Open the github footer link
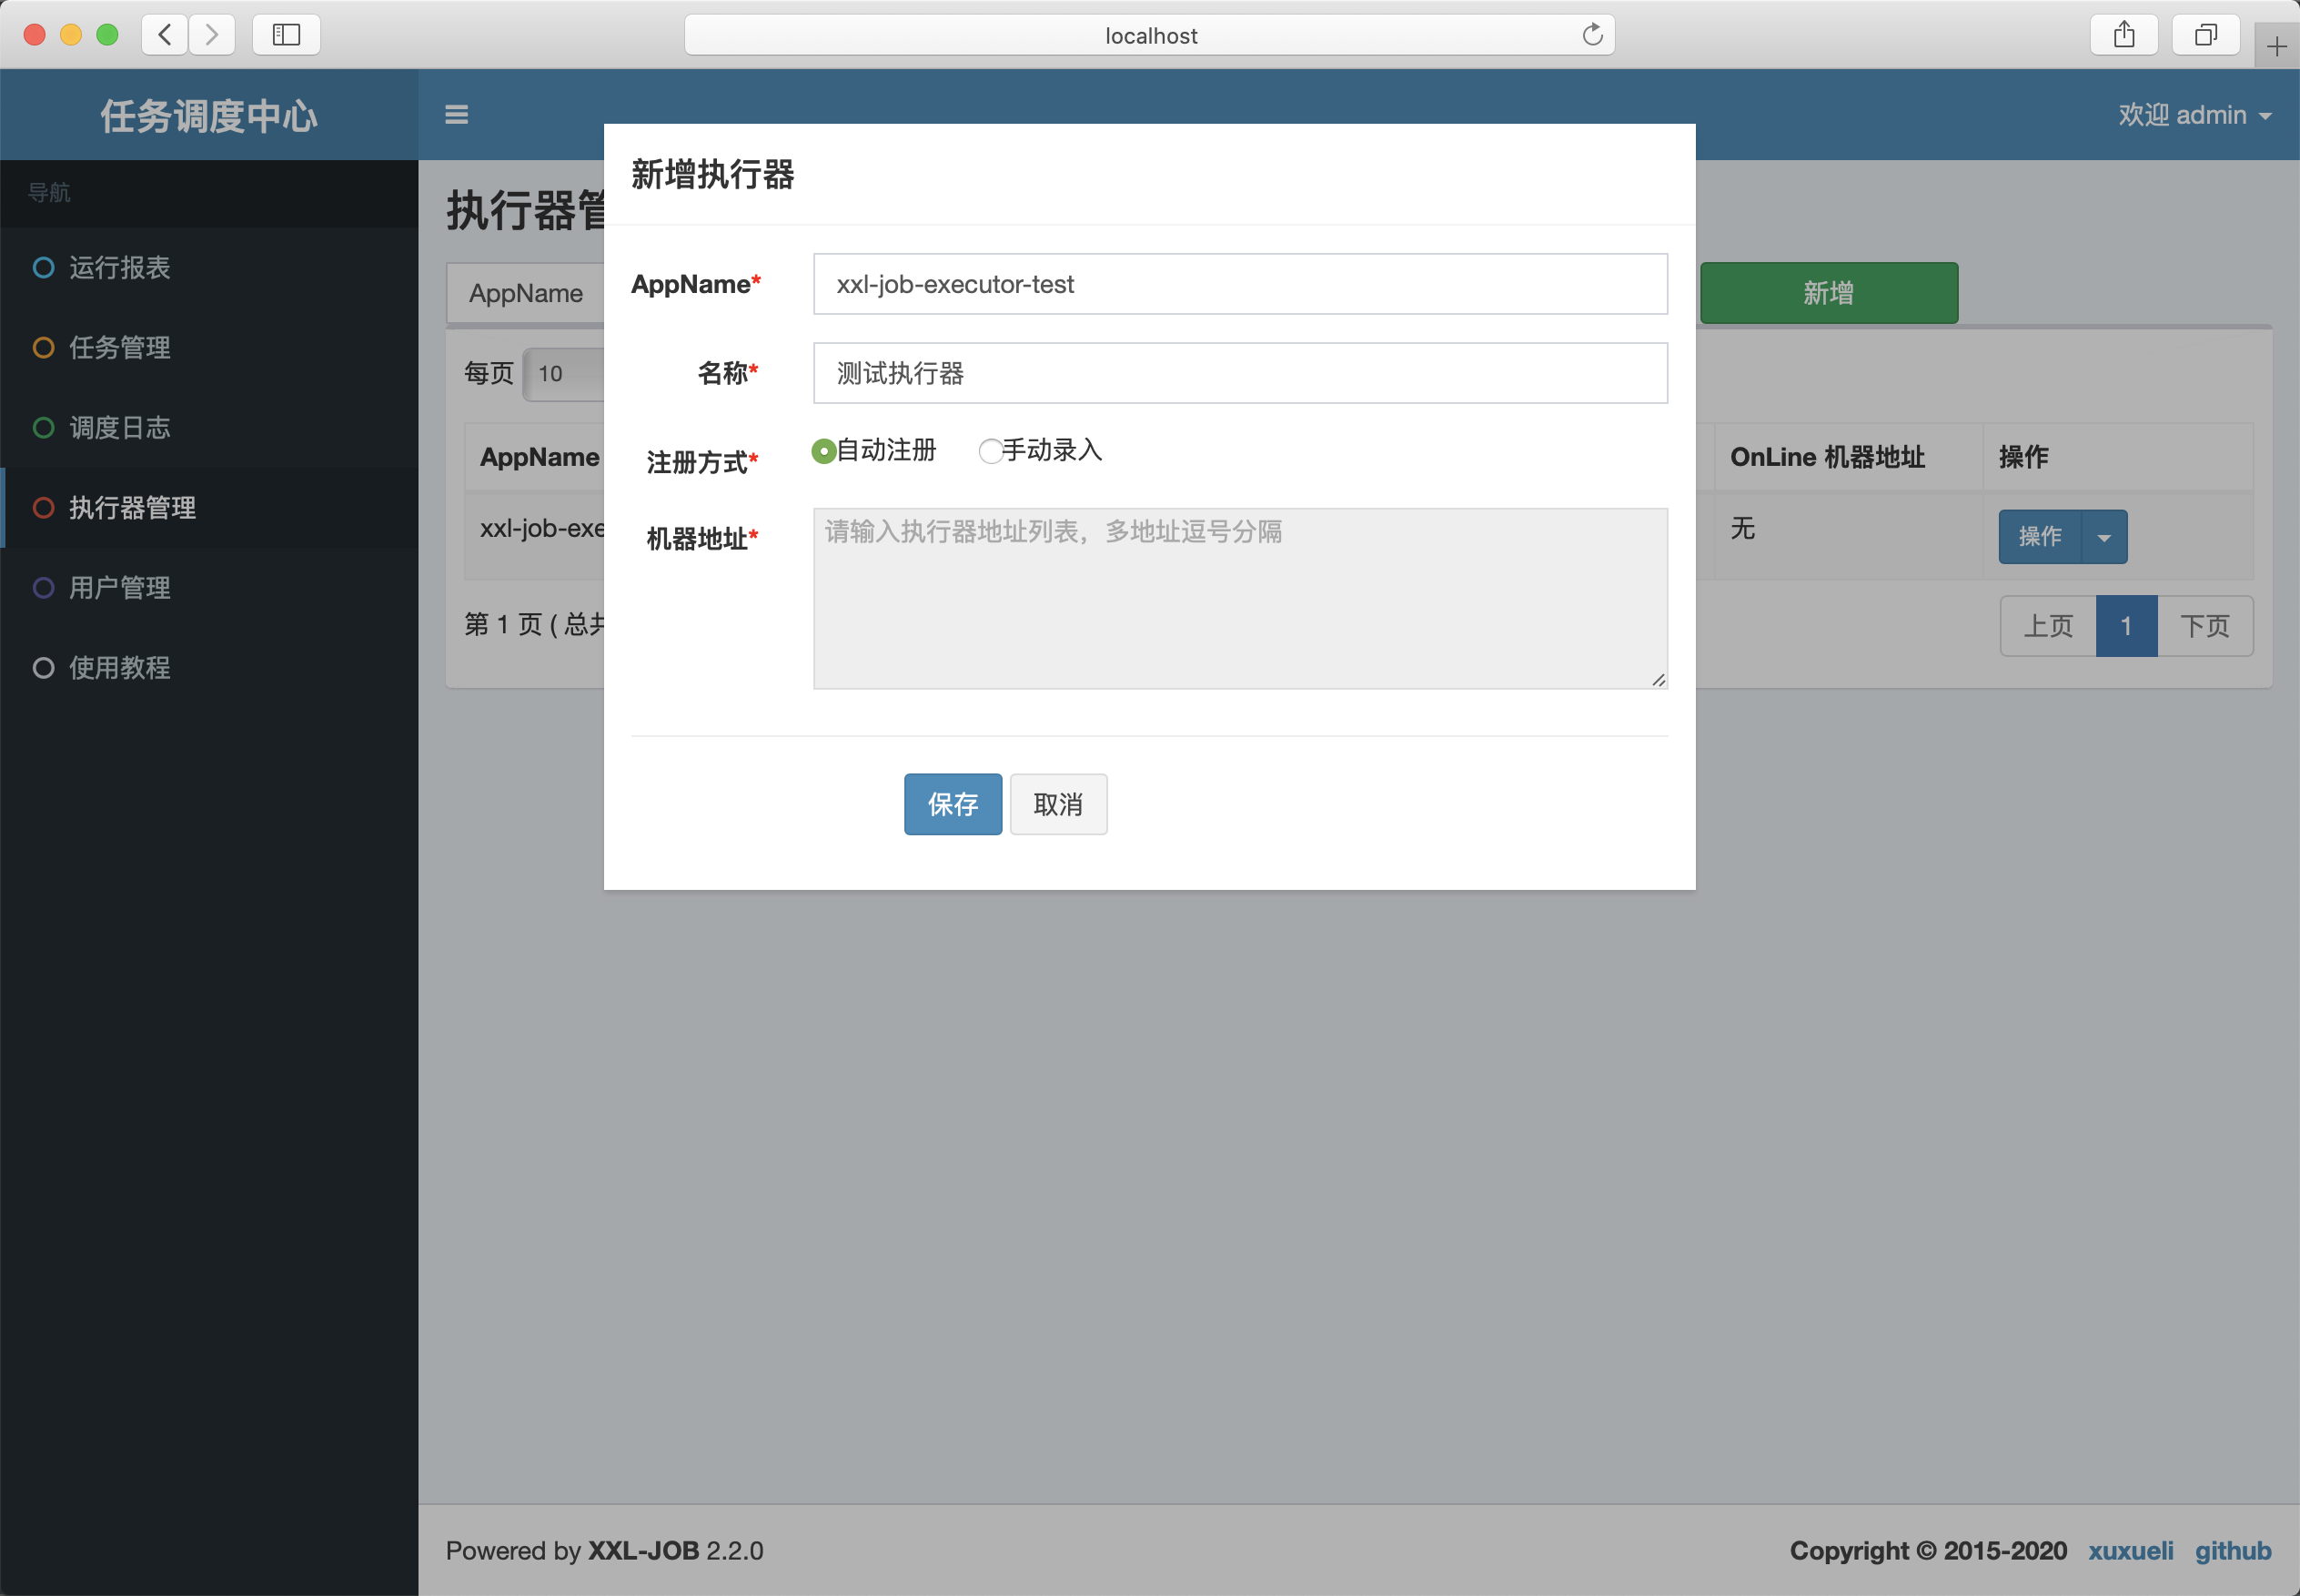 pos(2232,1550)
